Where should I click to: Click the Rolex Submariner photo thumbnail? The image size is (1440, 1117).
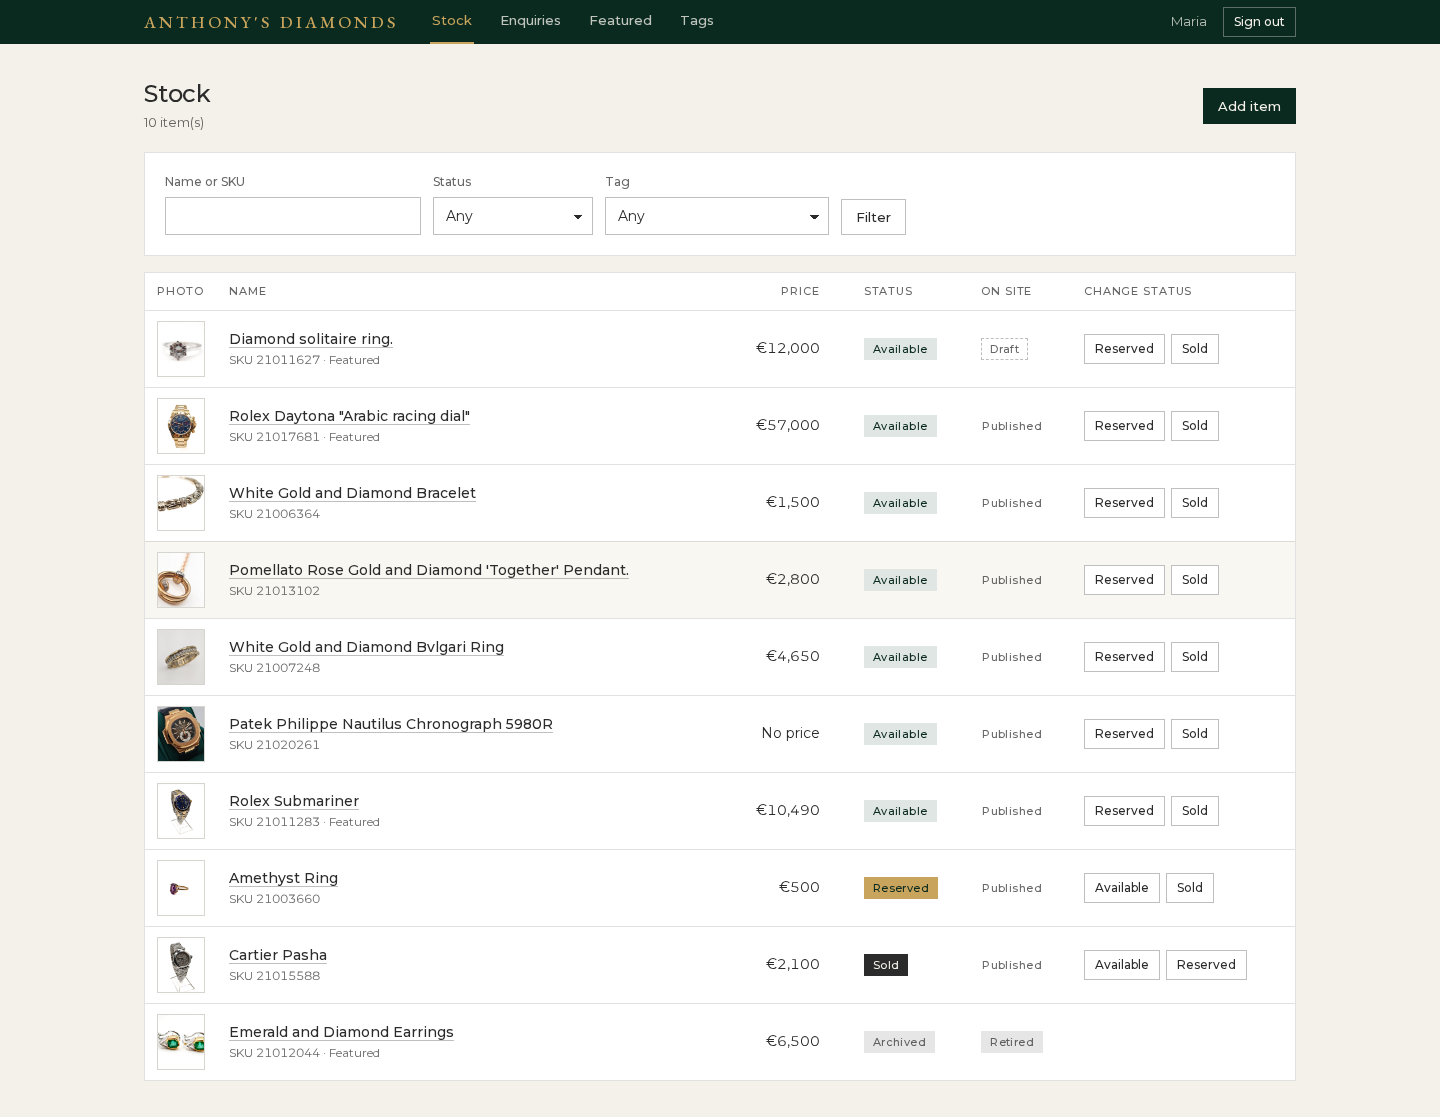181,811
